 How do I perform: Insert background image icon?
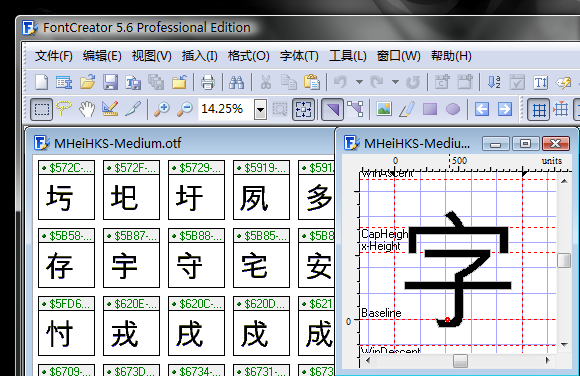click(x=384, y=109)
